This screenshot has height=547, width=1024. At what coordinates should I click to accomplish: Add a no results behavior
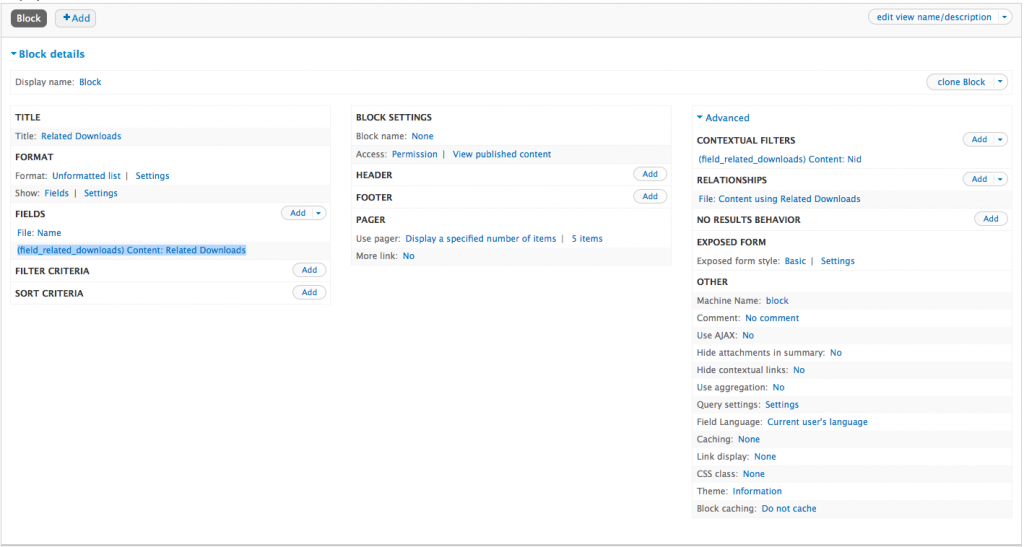pyautogui.click(x=990, y=219)
